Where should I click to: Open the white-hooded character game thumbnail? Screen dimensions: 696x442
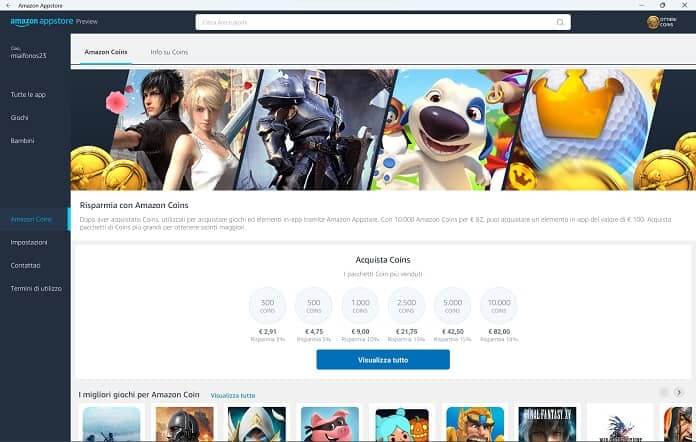(257, 424)
